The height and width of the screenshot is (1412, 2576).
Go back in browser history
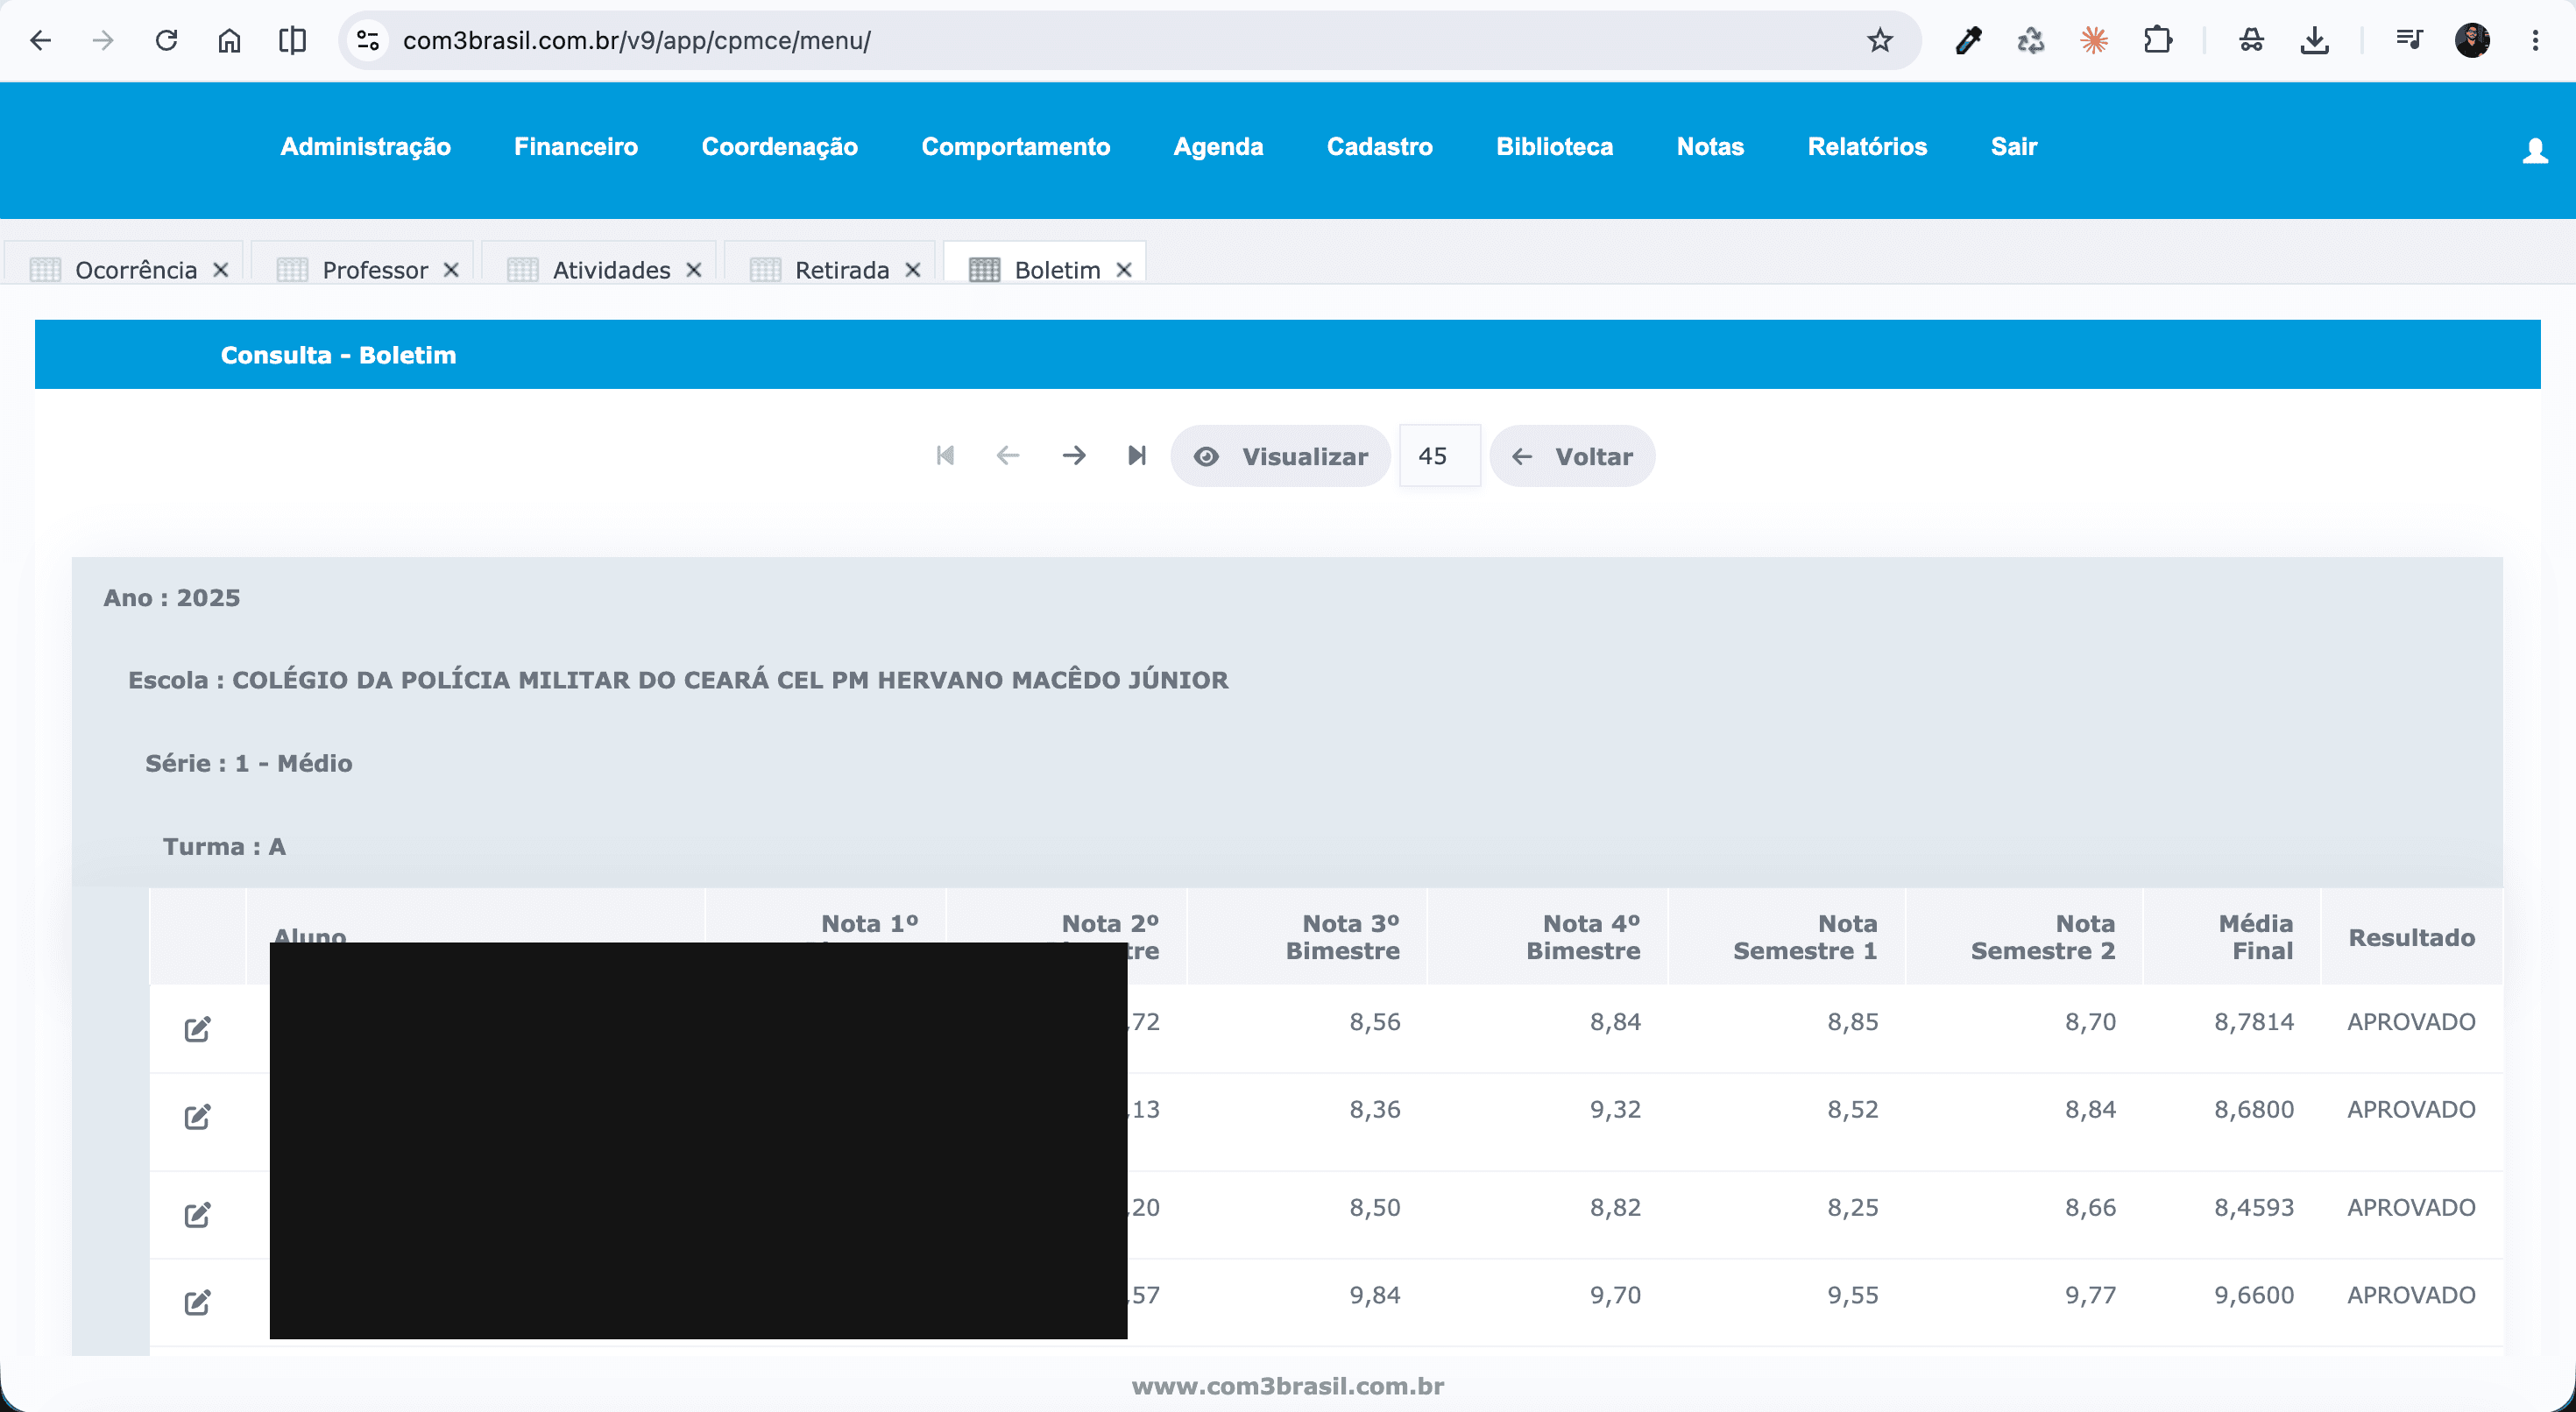click(40, 40)
